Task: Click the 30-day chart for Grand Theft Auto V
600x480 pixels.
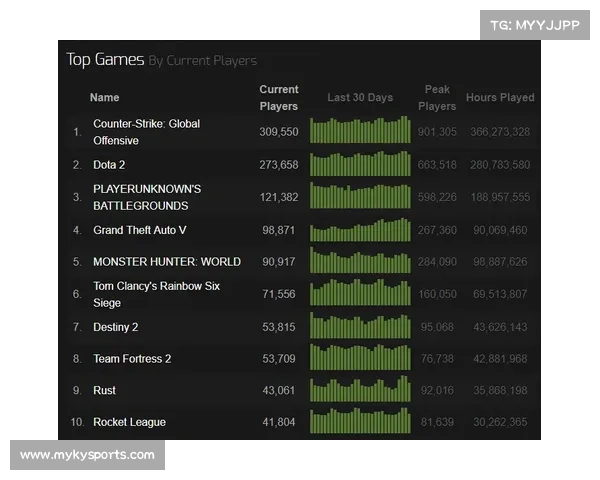Action: coord(360,230)
